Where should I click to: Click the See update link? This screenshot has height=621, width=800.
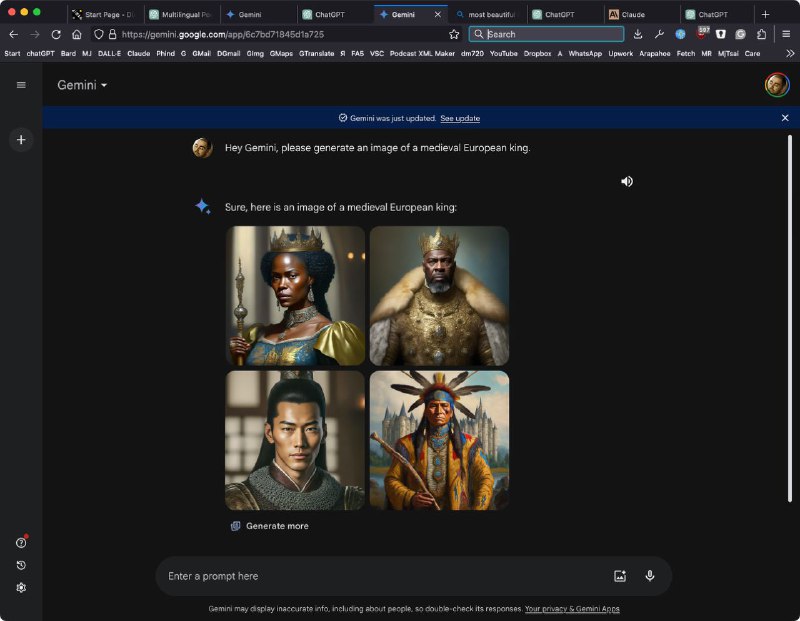coord(460,118)
